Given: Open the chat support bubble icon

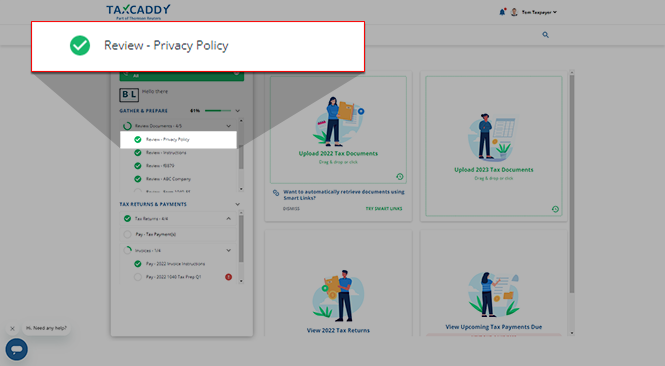Looking at the screenshot, I should tap(17, 349).
